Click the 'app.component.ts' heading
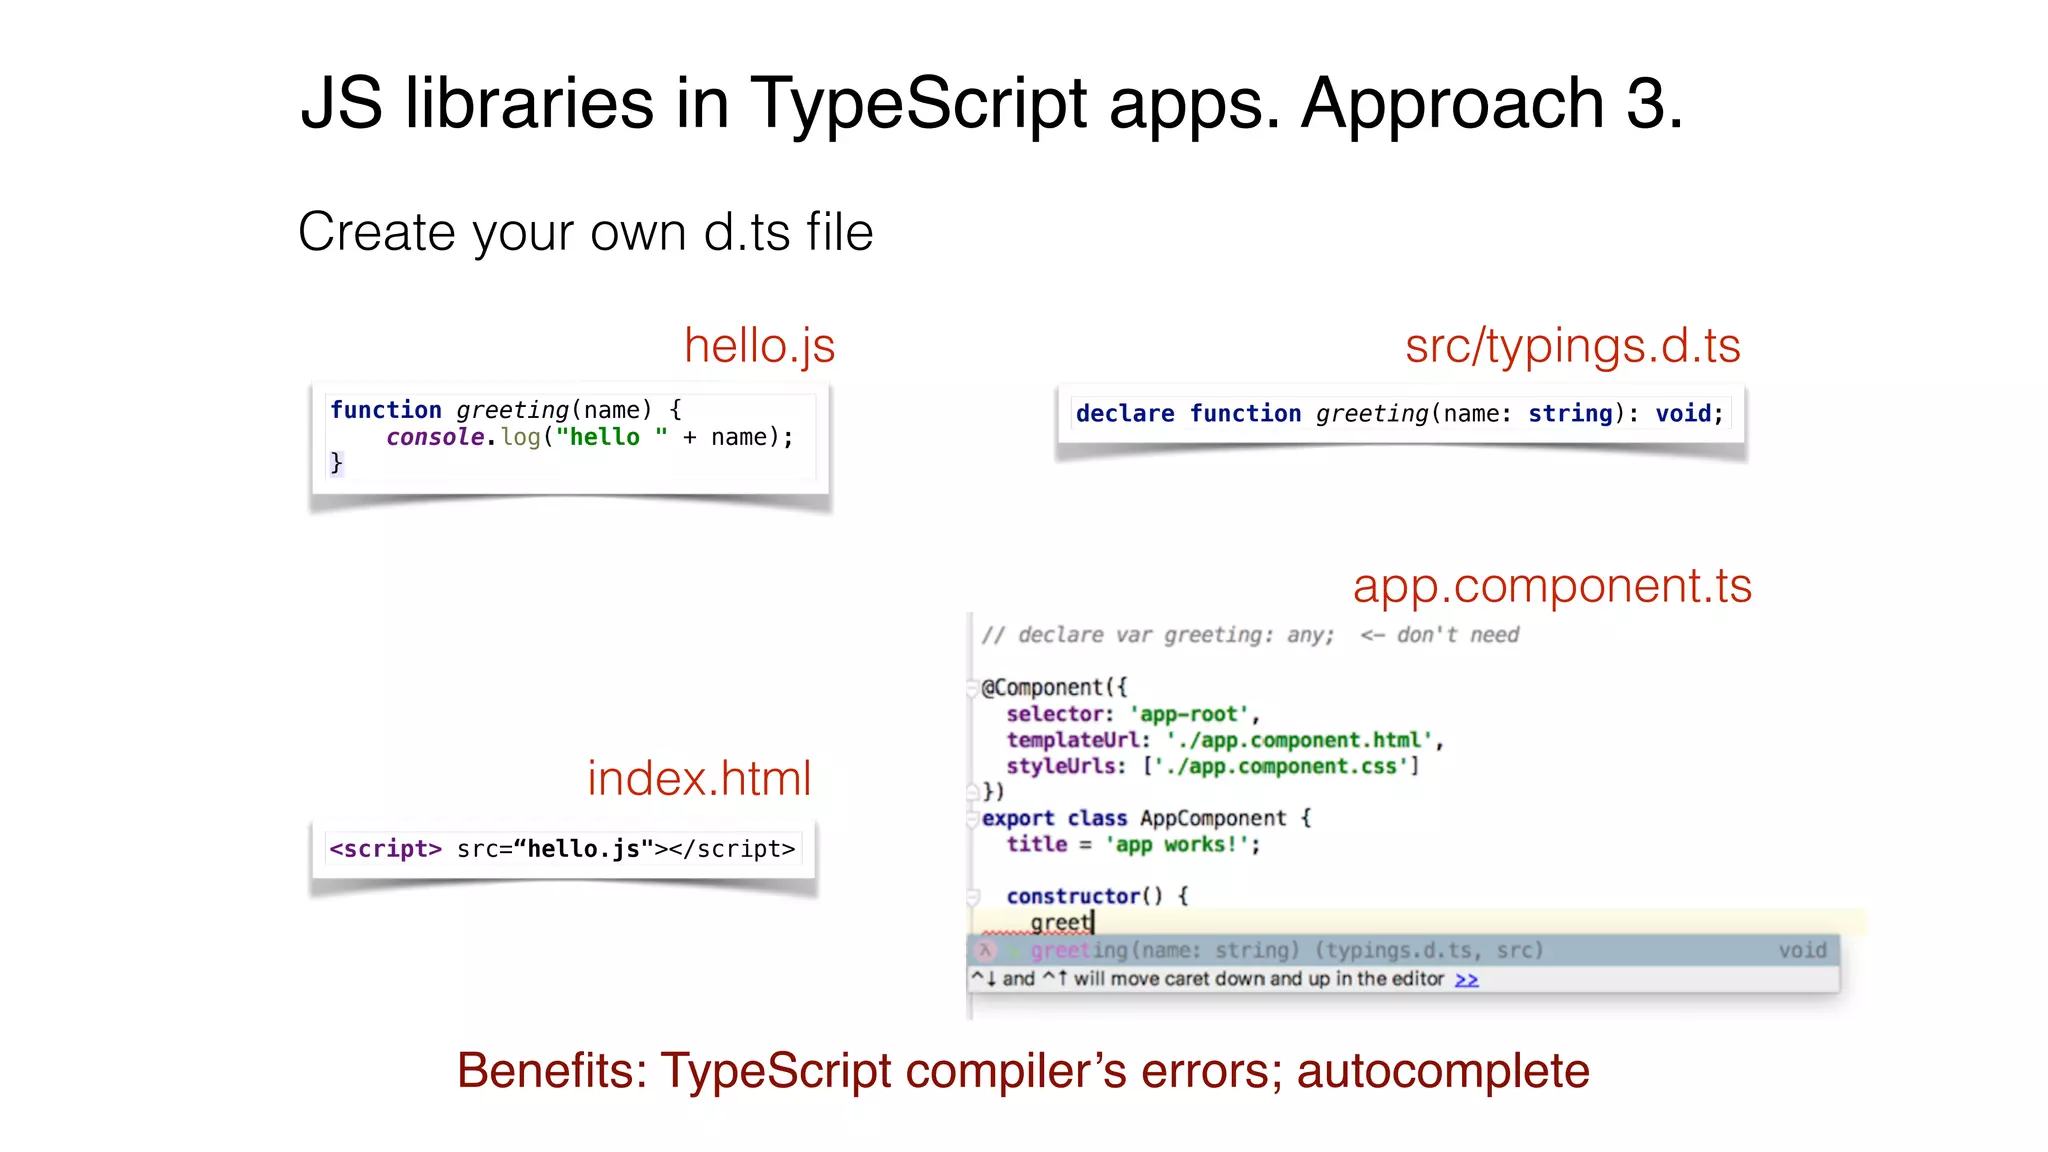The height and width of the screenshot is (1152, 2048). [1552, 586]
